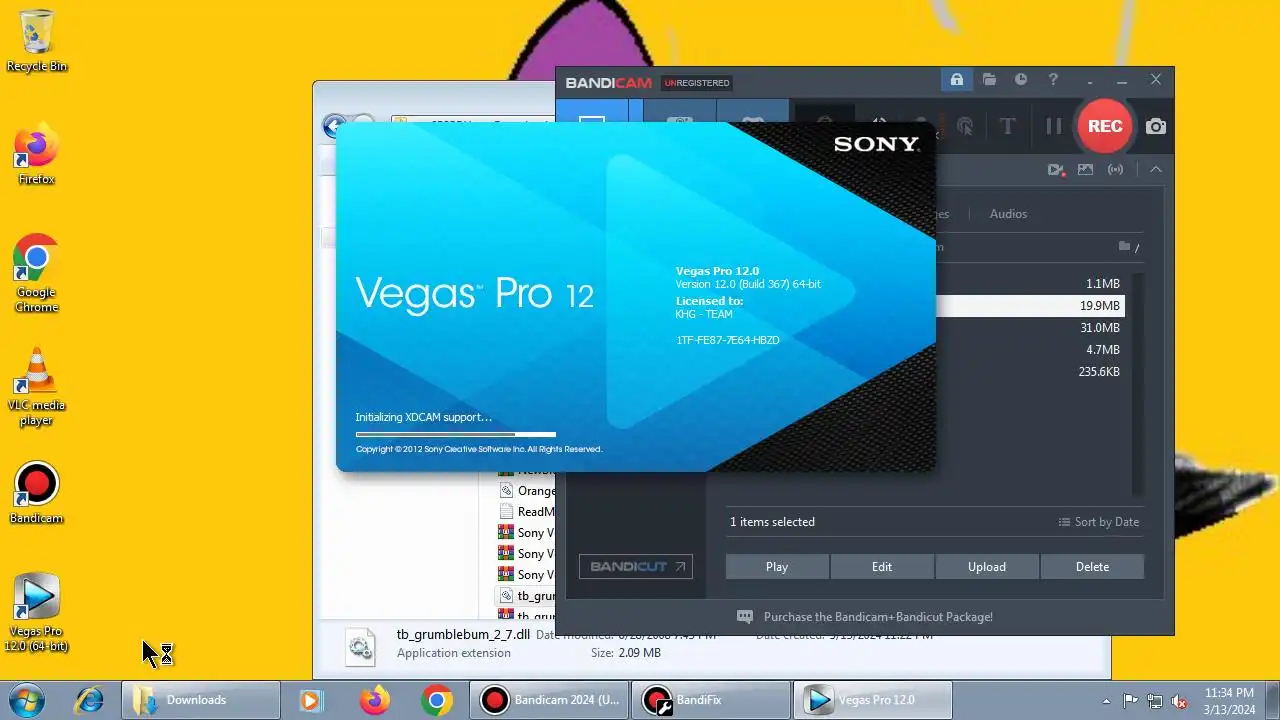Click the UNREGISTERED badge in Bandicam
1280x720 pixels.
tap(697, 83)
